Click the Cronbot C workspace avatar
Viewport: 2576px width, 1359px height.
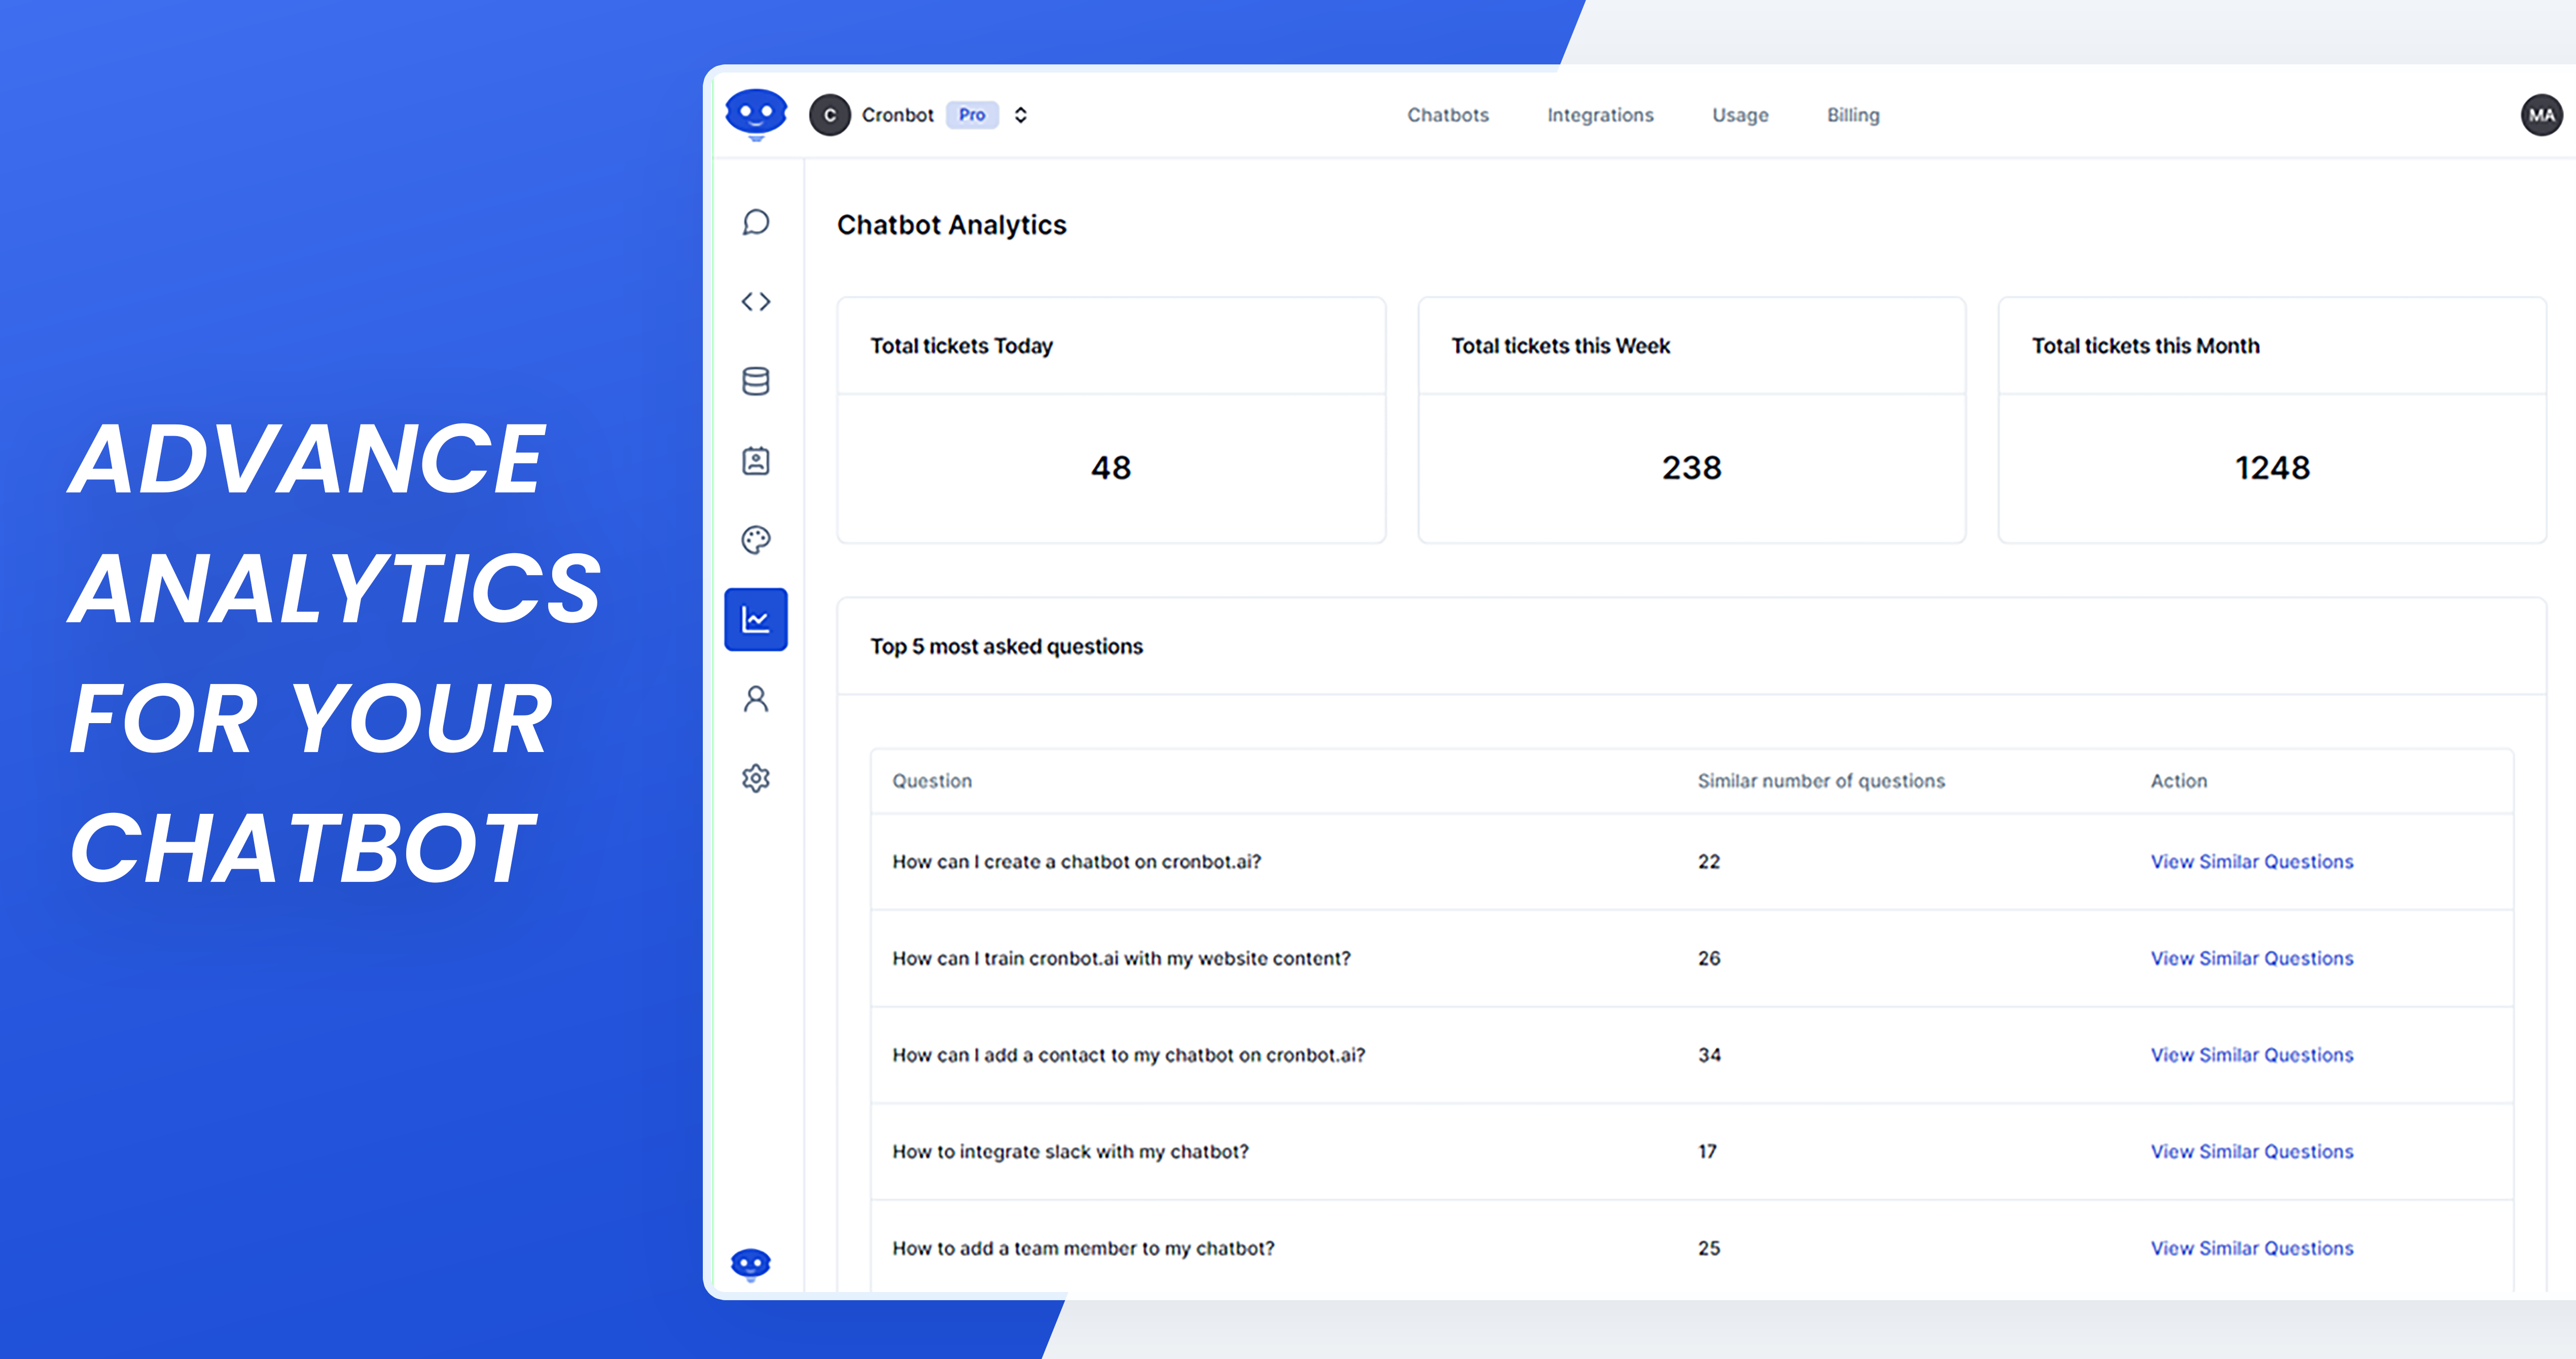point(829,115)
